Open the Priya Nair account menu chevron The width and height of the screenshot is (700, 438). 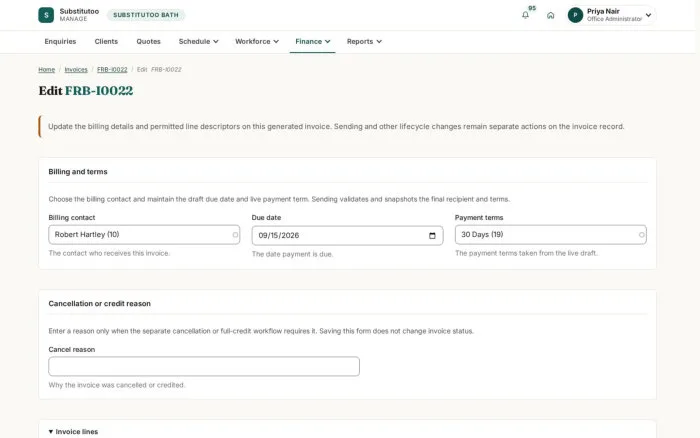tap(648, 15)
